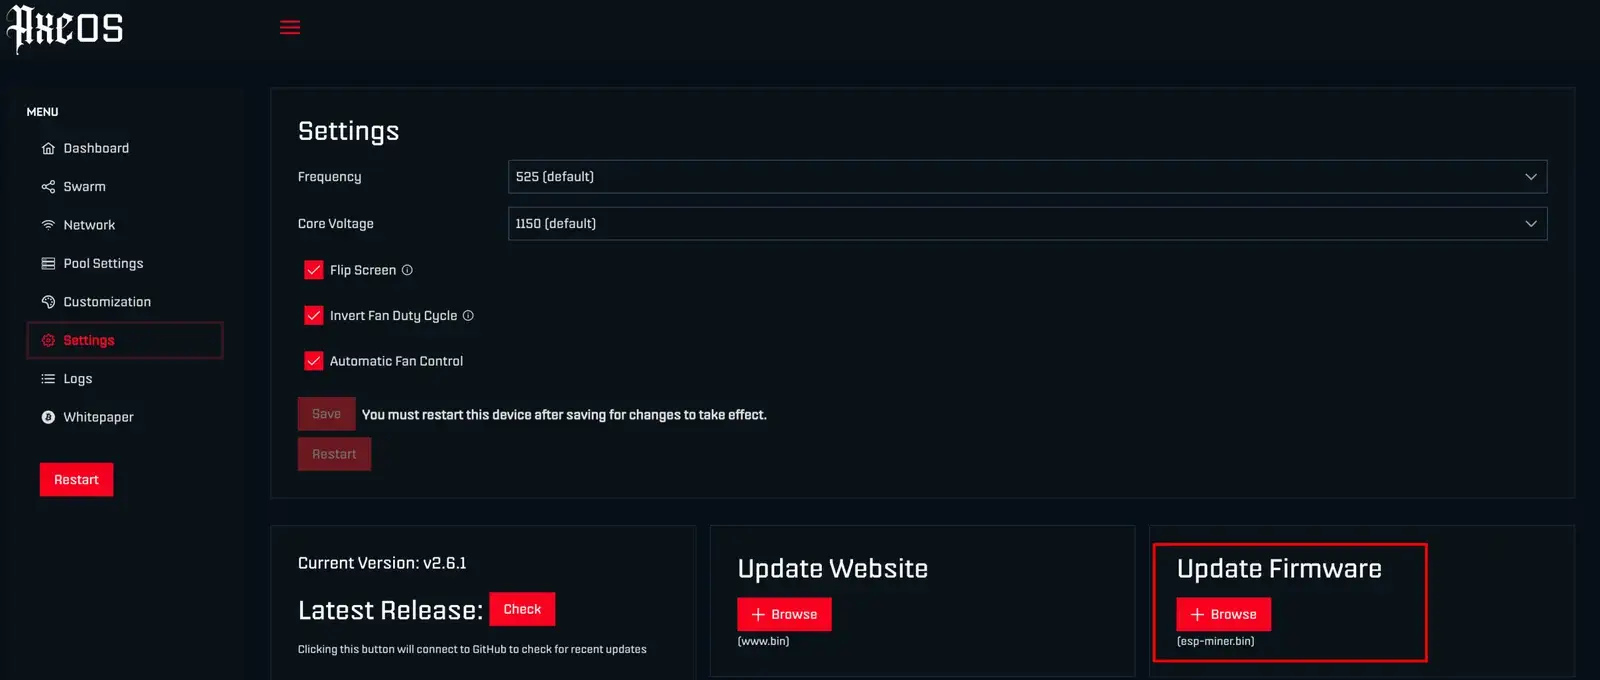Uncheck Invert Fan Duty Cycle
This screenshot has height=680, width=1600.
pyautogui.click(x=314, y=316)
